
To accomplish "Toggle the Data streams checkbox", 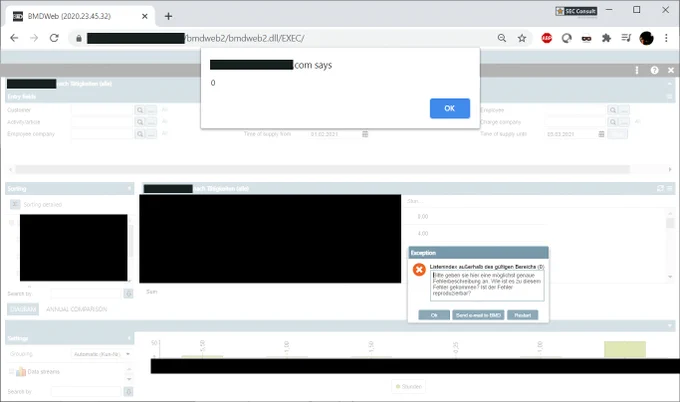I will coord(12,372).
